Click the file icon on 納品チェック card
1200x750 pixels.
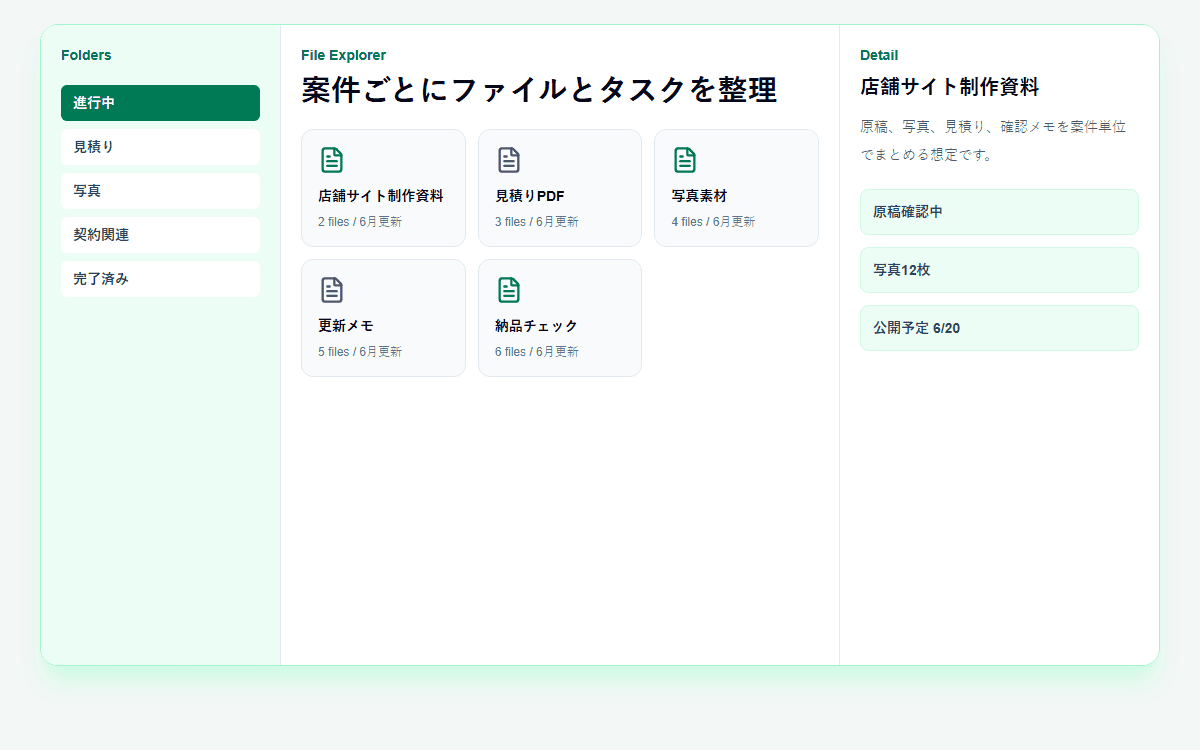point(509,290)
